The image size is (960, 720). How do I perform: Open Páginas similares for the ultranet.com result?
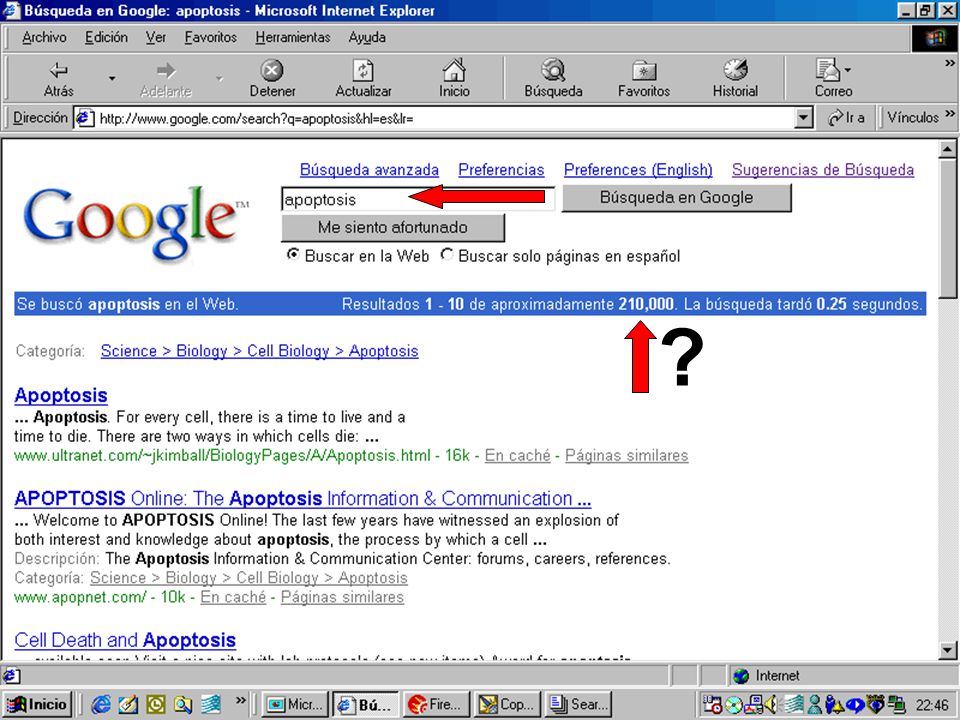click(x=626, y=456)
